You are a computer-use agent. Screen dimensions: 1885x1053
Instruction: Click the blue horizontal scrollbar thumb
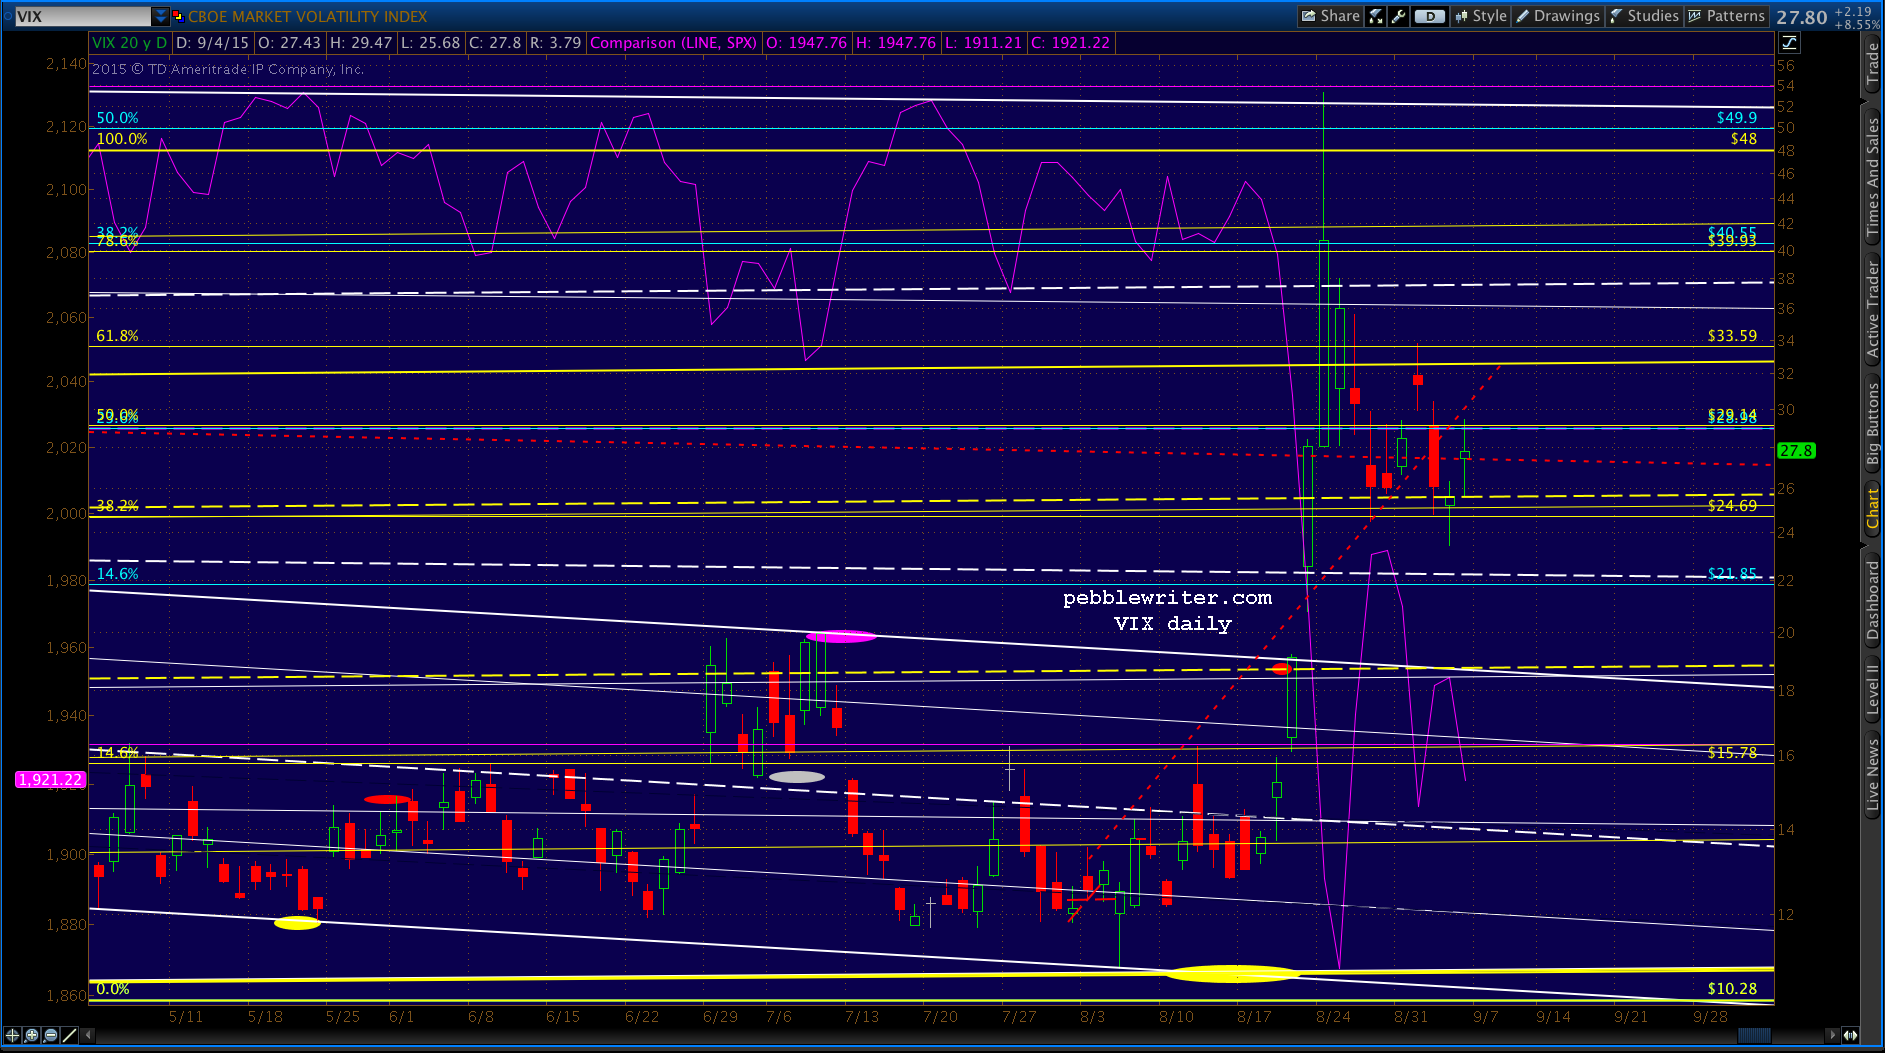pyautogui.click(x=1755, y=1035)
